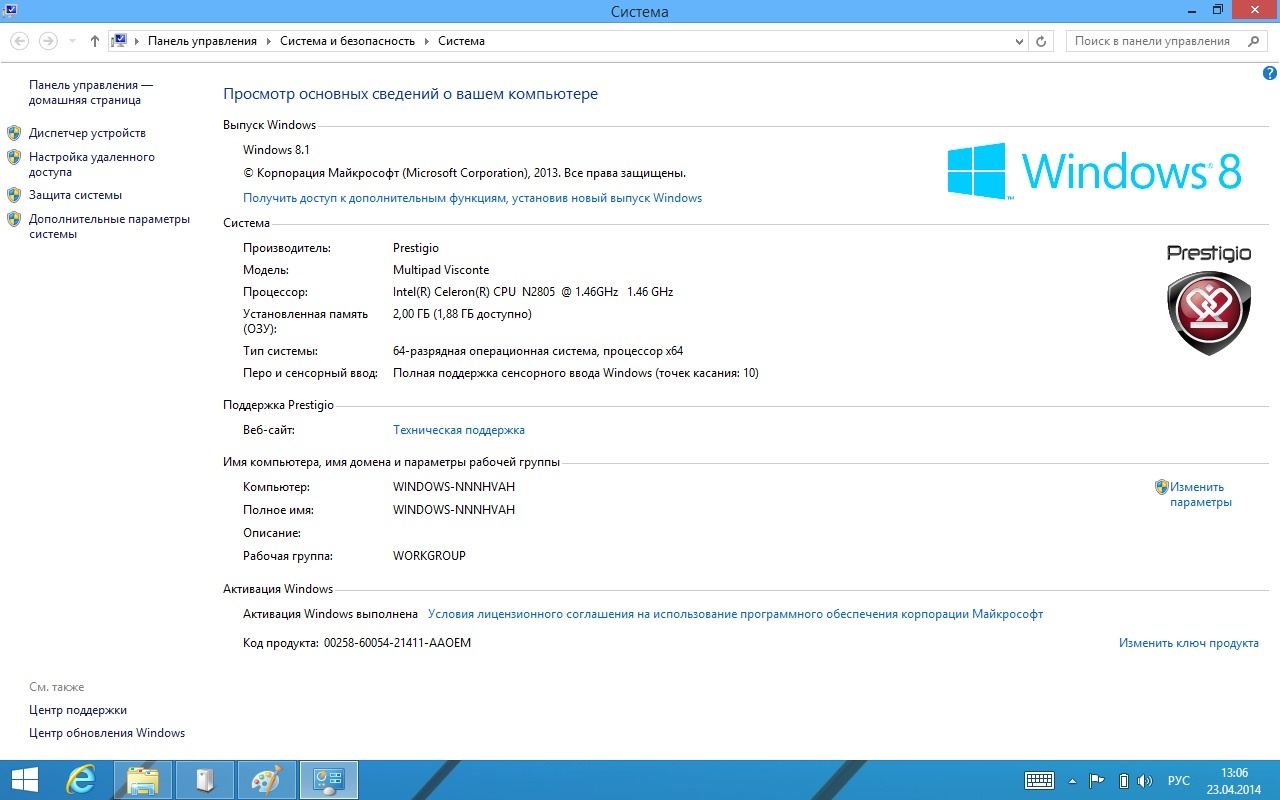
Task: Click the Windows Start button
Action: pos(24,779)
